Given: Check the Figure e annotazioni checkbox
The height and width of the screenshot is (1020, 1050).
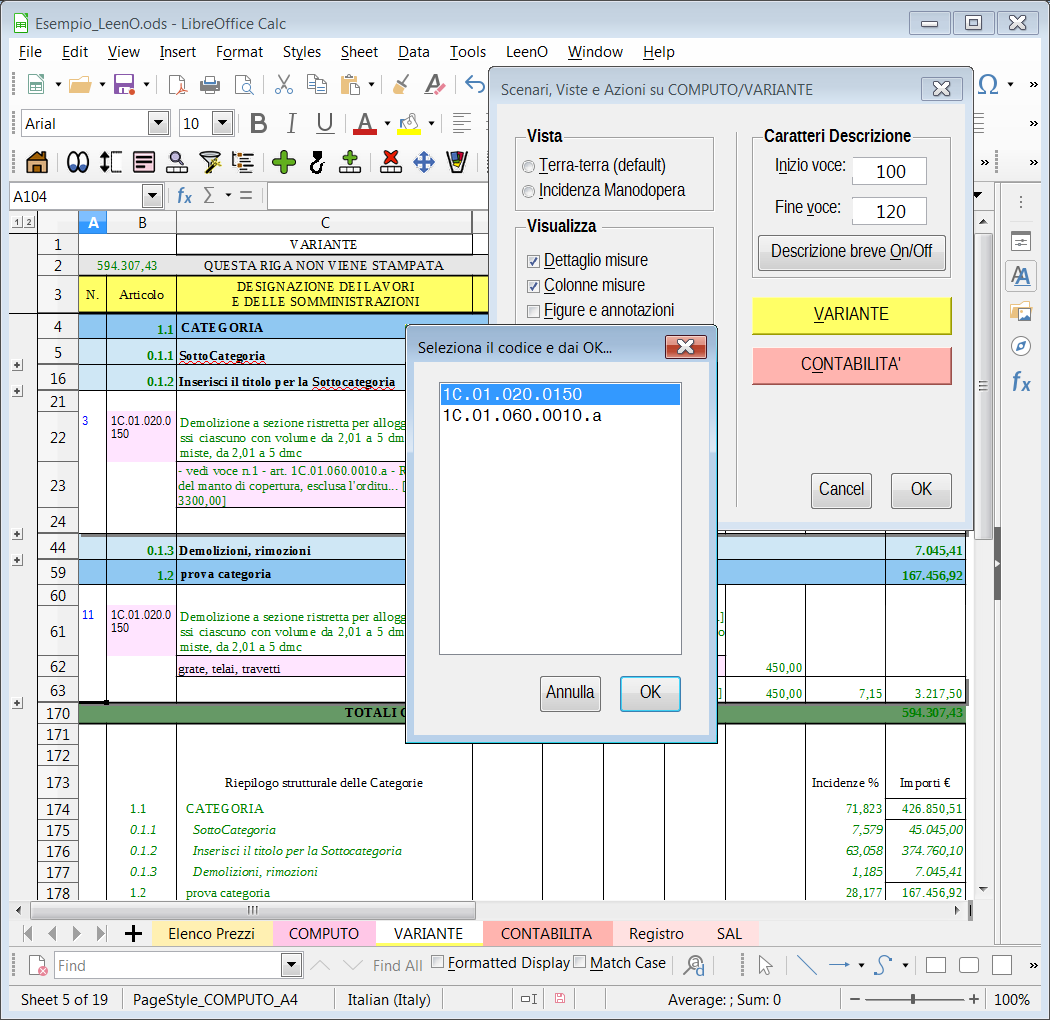Looking at the screenshot, I should click(534, 311).
